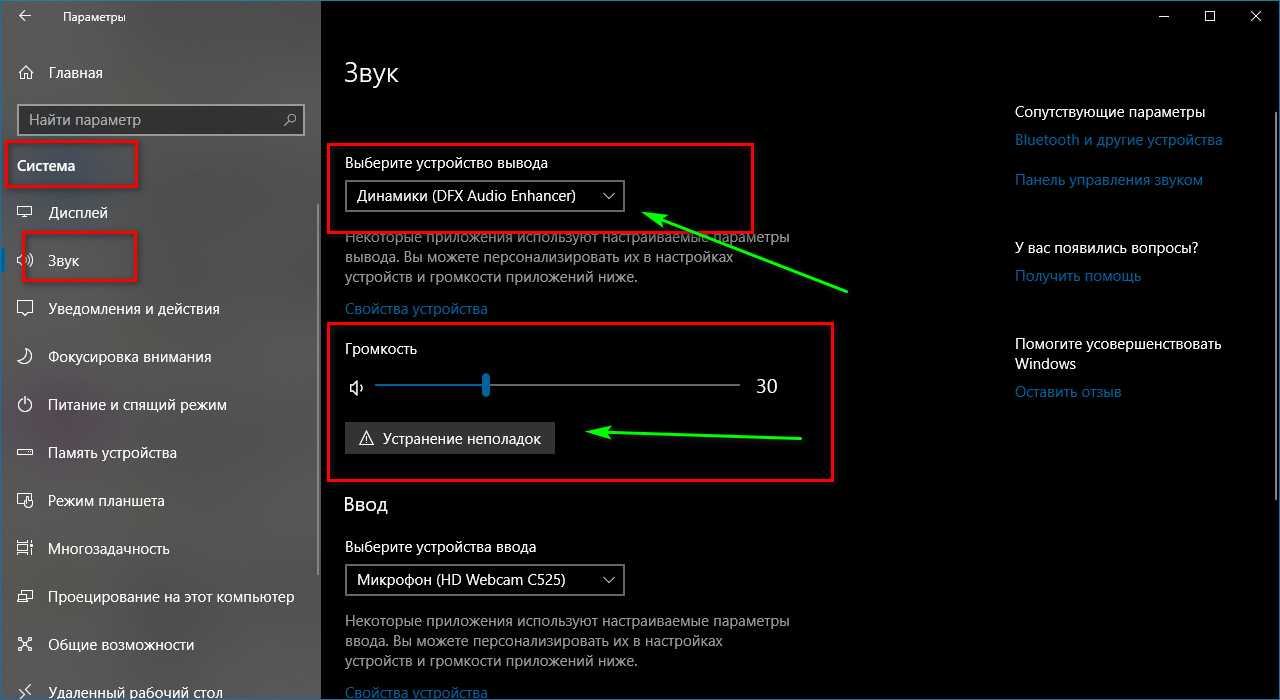Open Многозадачность page

pos(109,549)
